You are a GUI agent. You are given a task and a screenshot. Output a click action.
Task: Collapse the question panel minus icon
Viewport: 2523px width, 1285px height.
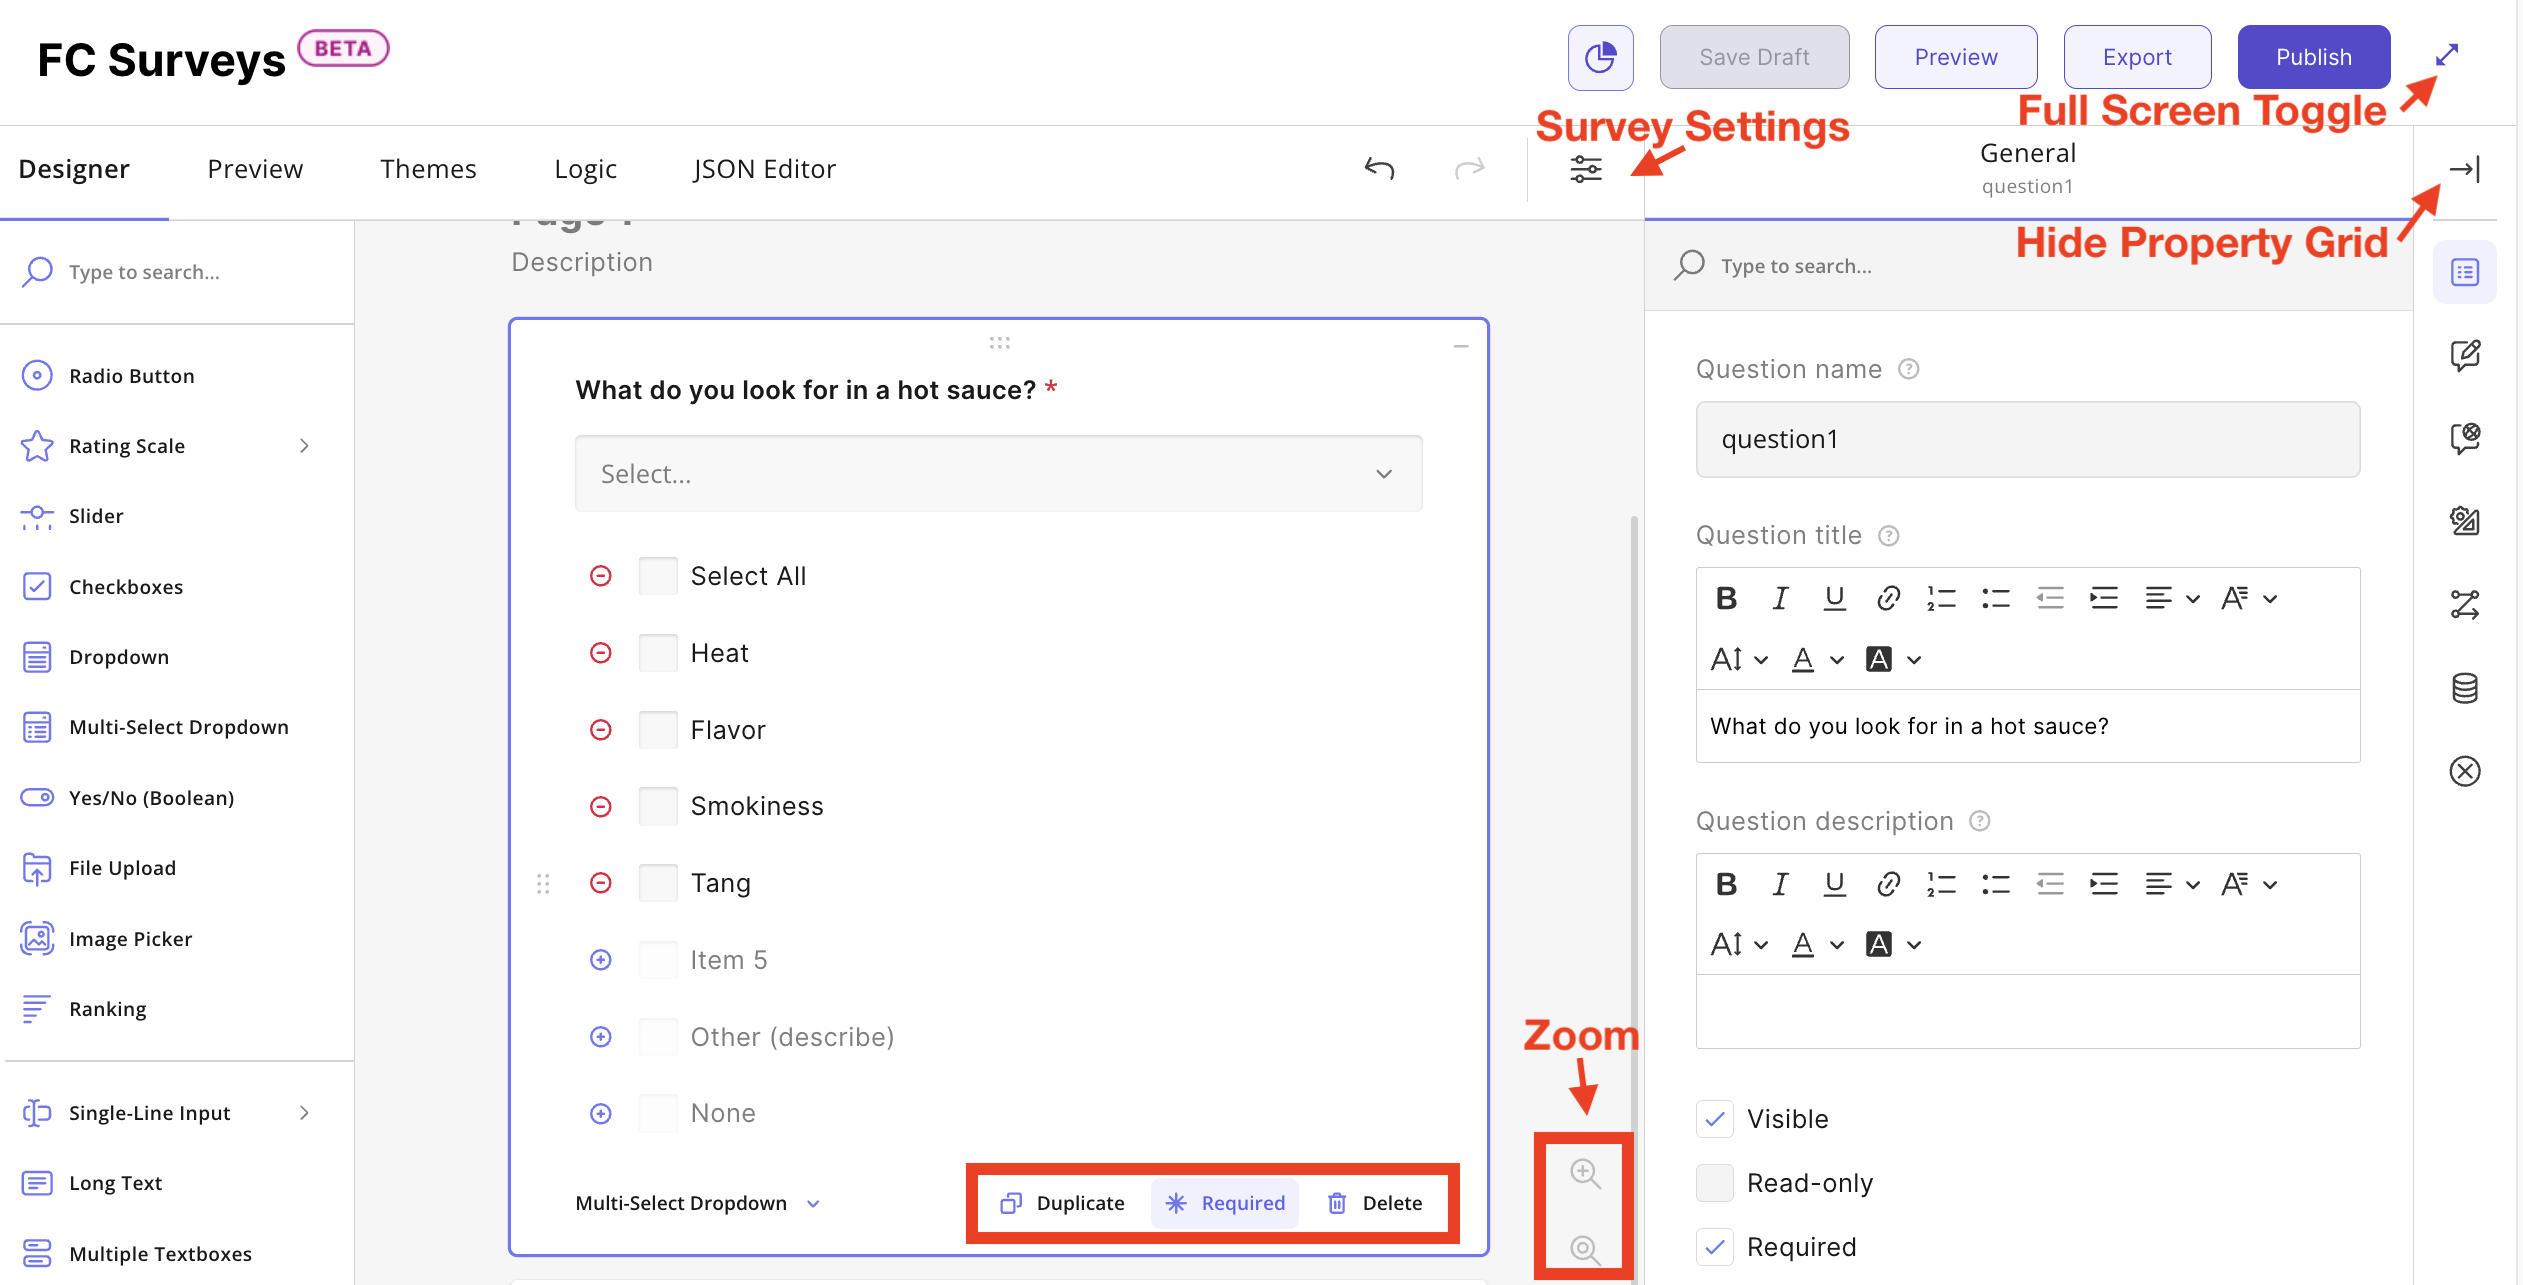(x=1461, y=347)
